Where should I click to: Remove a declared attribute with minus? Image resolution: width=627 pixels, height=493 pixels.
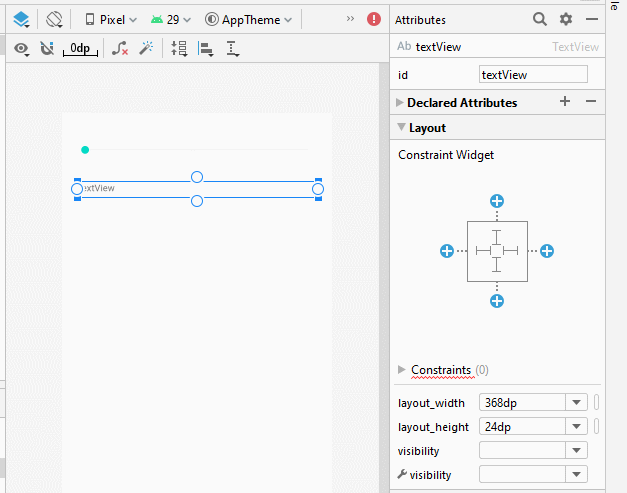[x=591, y=101]
